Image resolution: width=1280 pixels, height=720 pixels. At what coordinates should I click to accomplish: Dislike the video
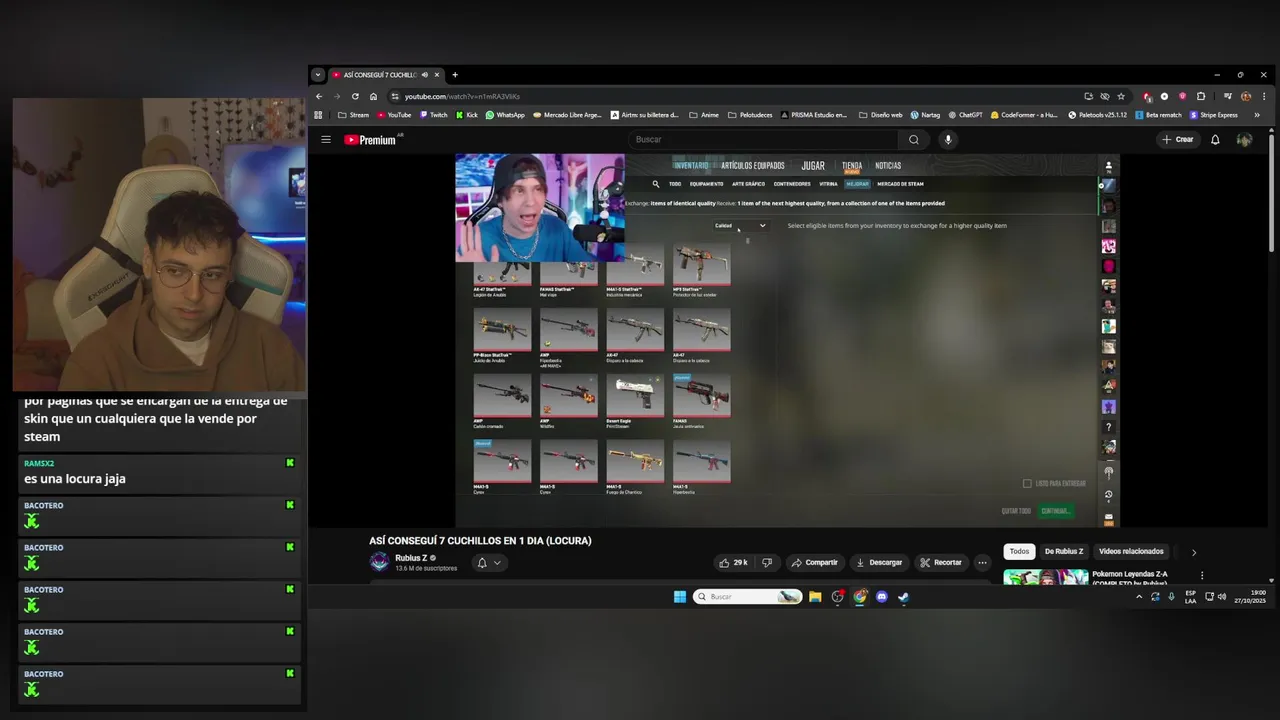pos(767,563)
